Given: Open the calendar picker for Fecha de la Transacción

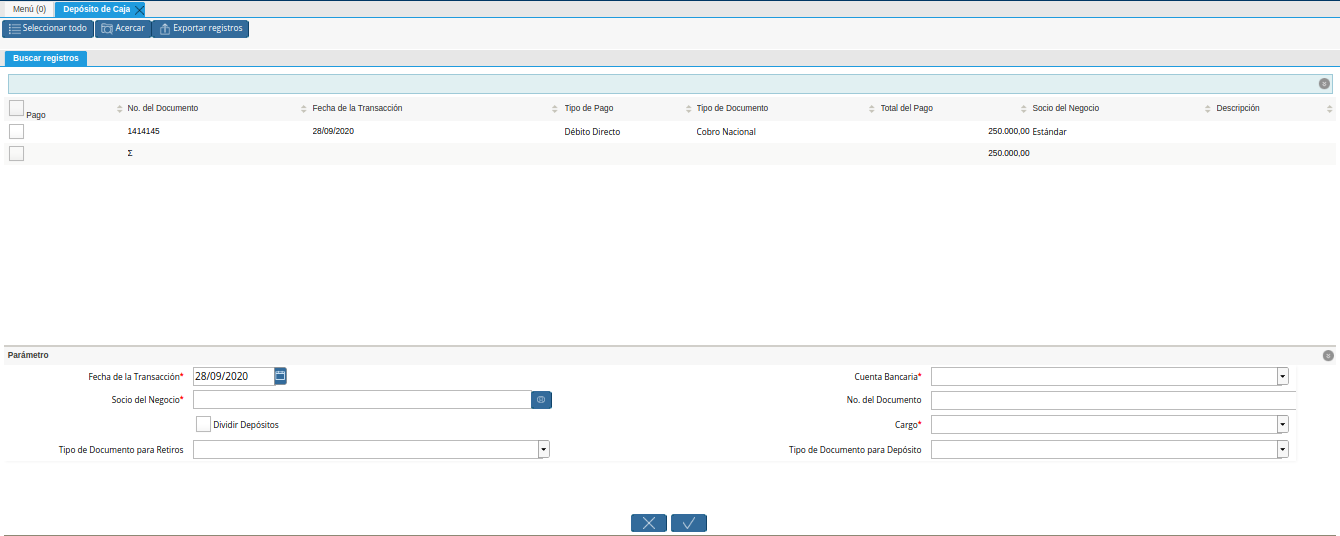Looking at the screenshot, I should point(281,376).
